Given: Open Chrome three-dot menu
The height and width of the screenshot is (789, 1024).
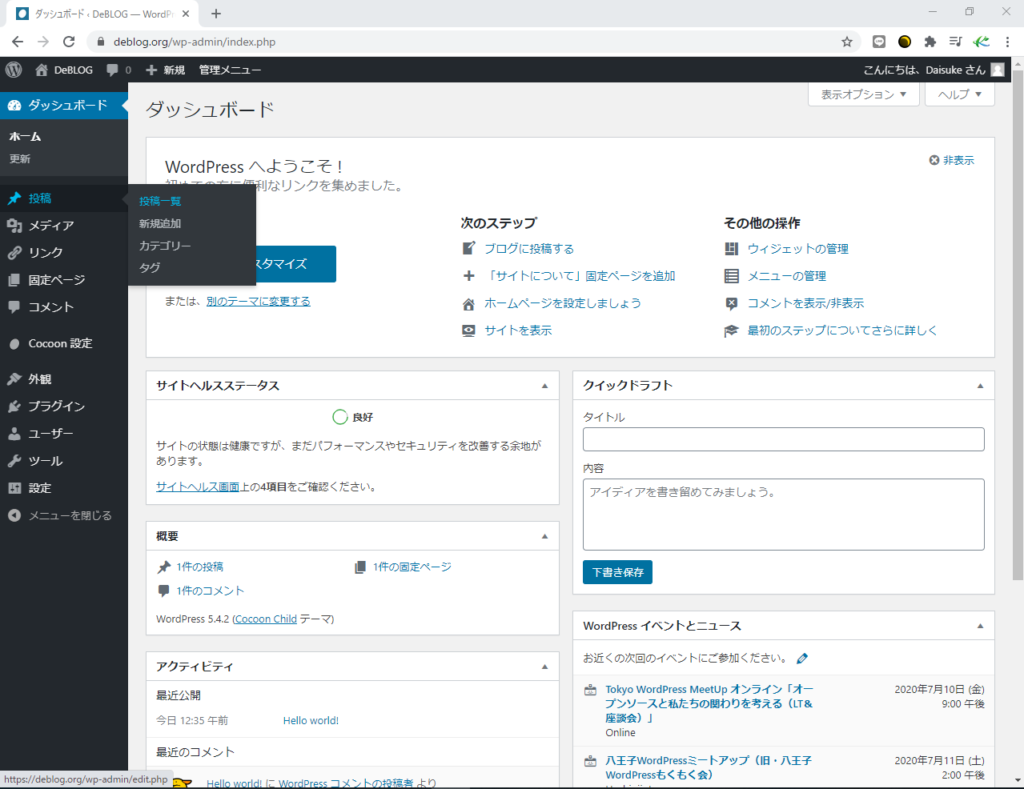Looking at the screenshot, I should tap(1008, 42).
